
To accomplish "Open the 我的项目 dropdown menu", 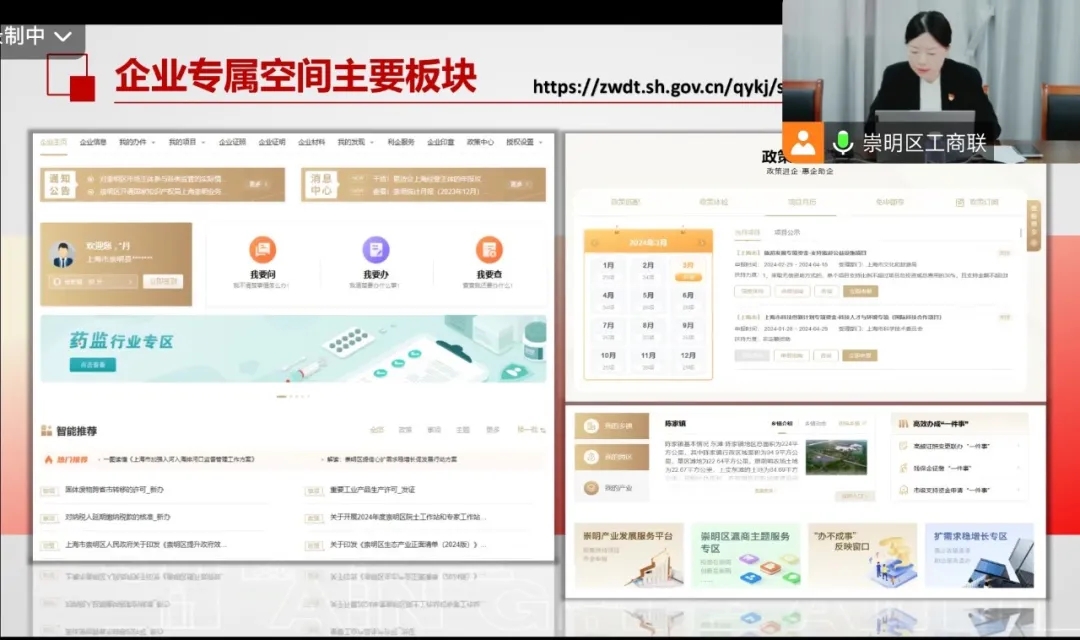I will [185, 142].
